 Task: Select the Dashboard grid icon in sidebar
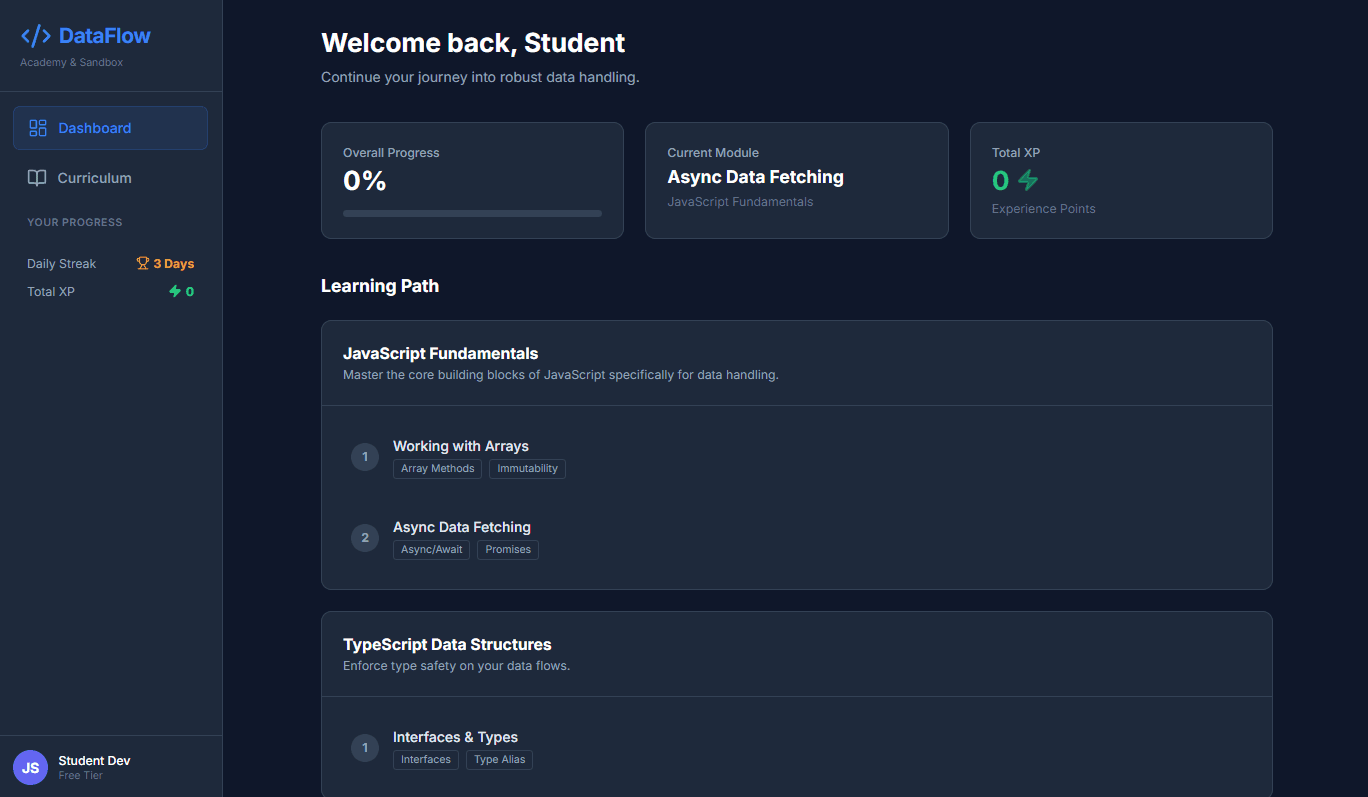38,127
